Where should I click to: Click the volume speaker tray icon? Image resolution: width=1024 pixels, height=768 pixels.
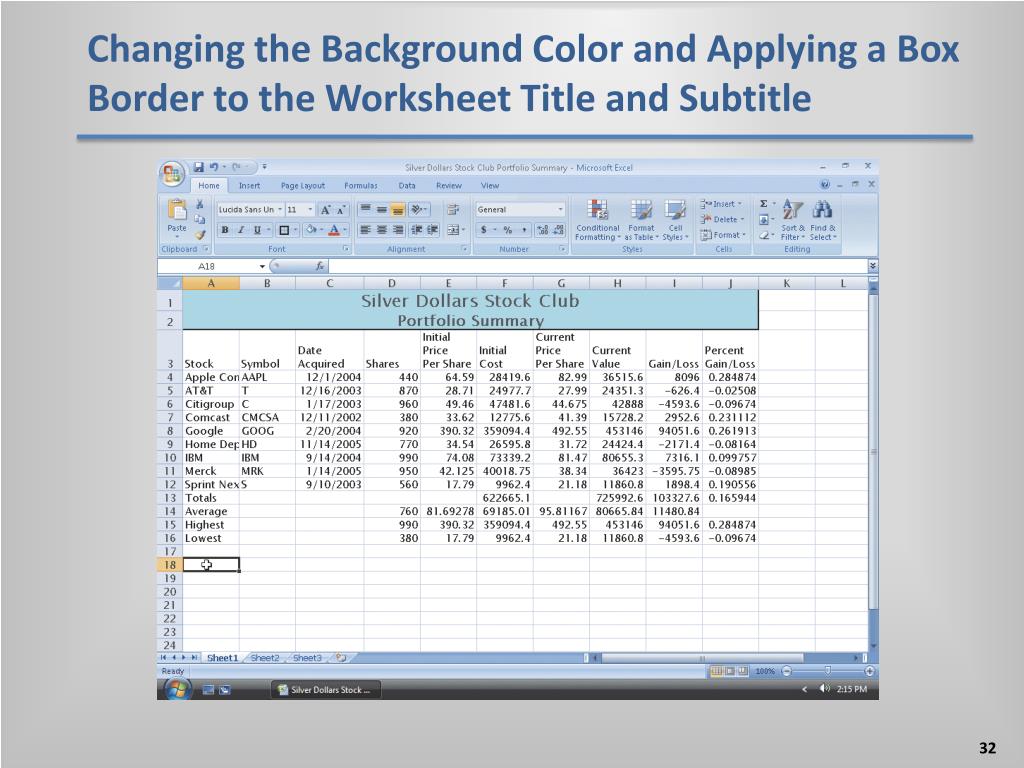tap(824, 689)
